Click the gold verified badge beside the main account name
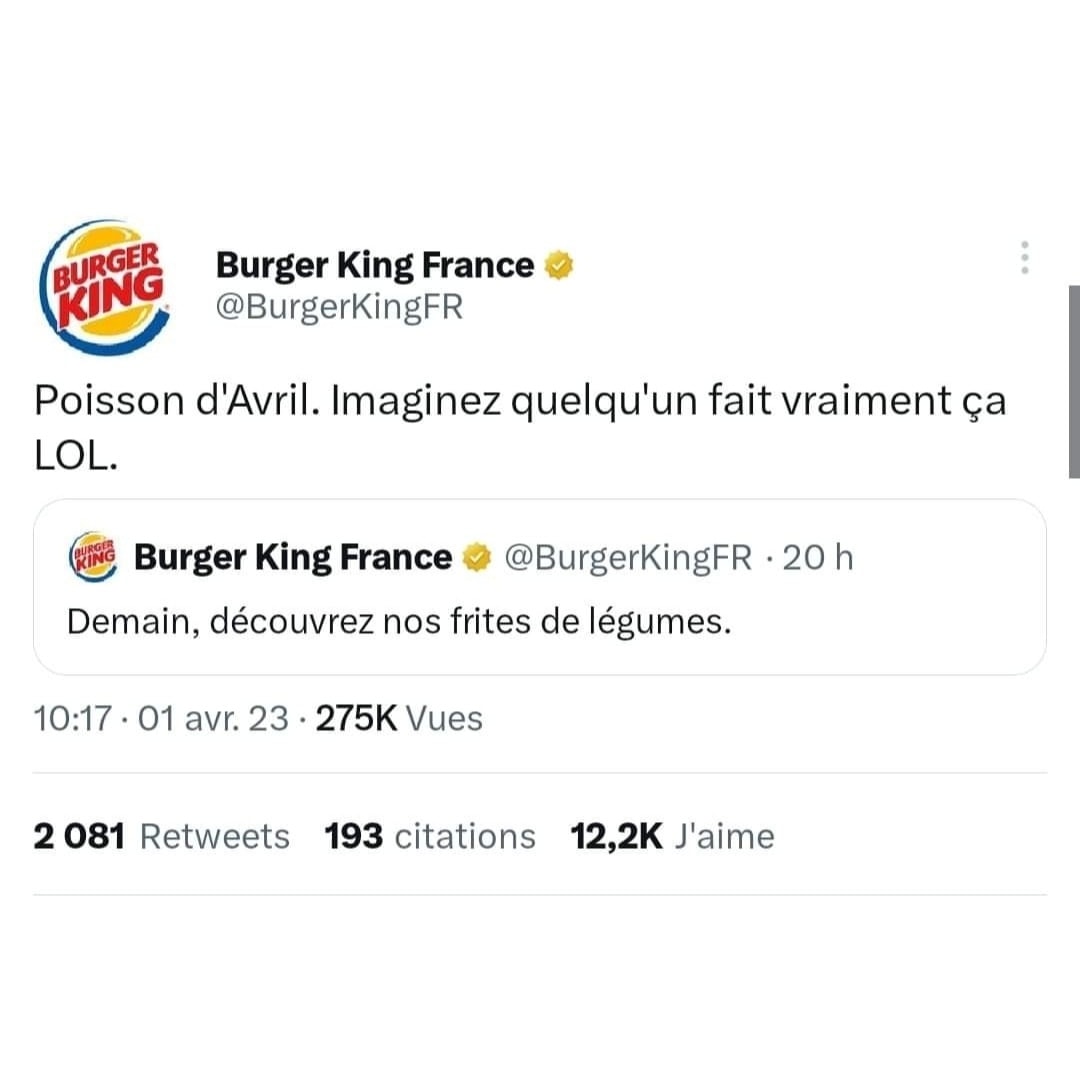This screenshot has height=1080, width=1080. coord(559,266)
